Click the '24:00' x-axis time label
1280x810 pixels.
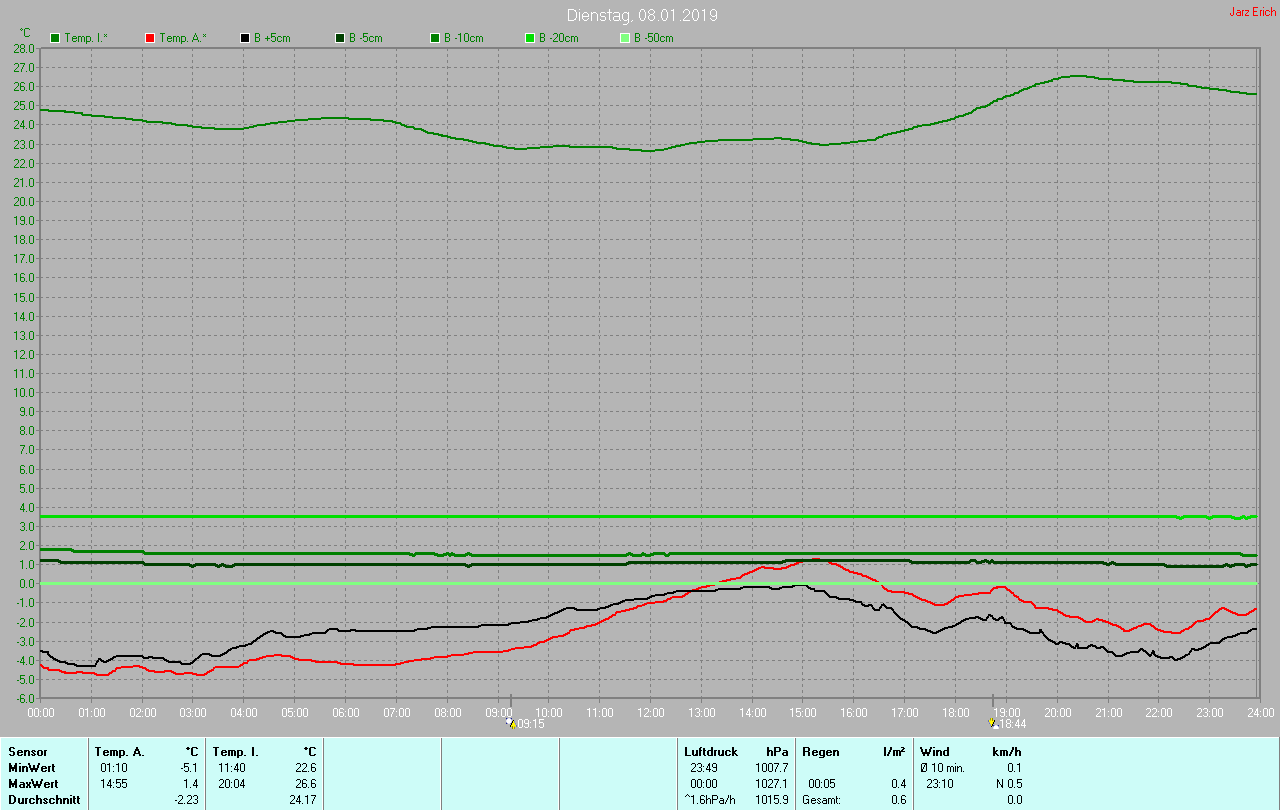(1260, 713)
